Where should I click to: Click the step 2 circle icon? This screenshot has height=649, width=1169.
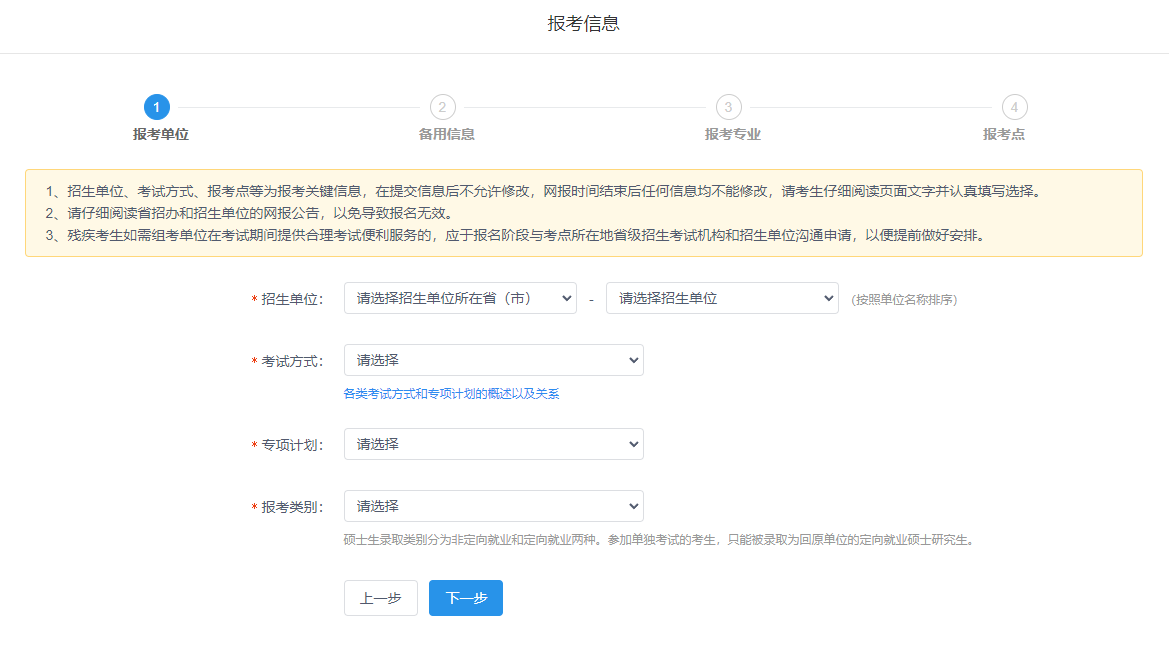pos(442,107)
